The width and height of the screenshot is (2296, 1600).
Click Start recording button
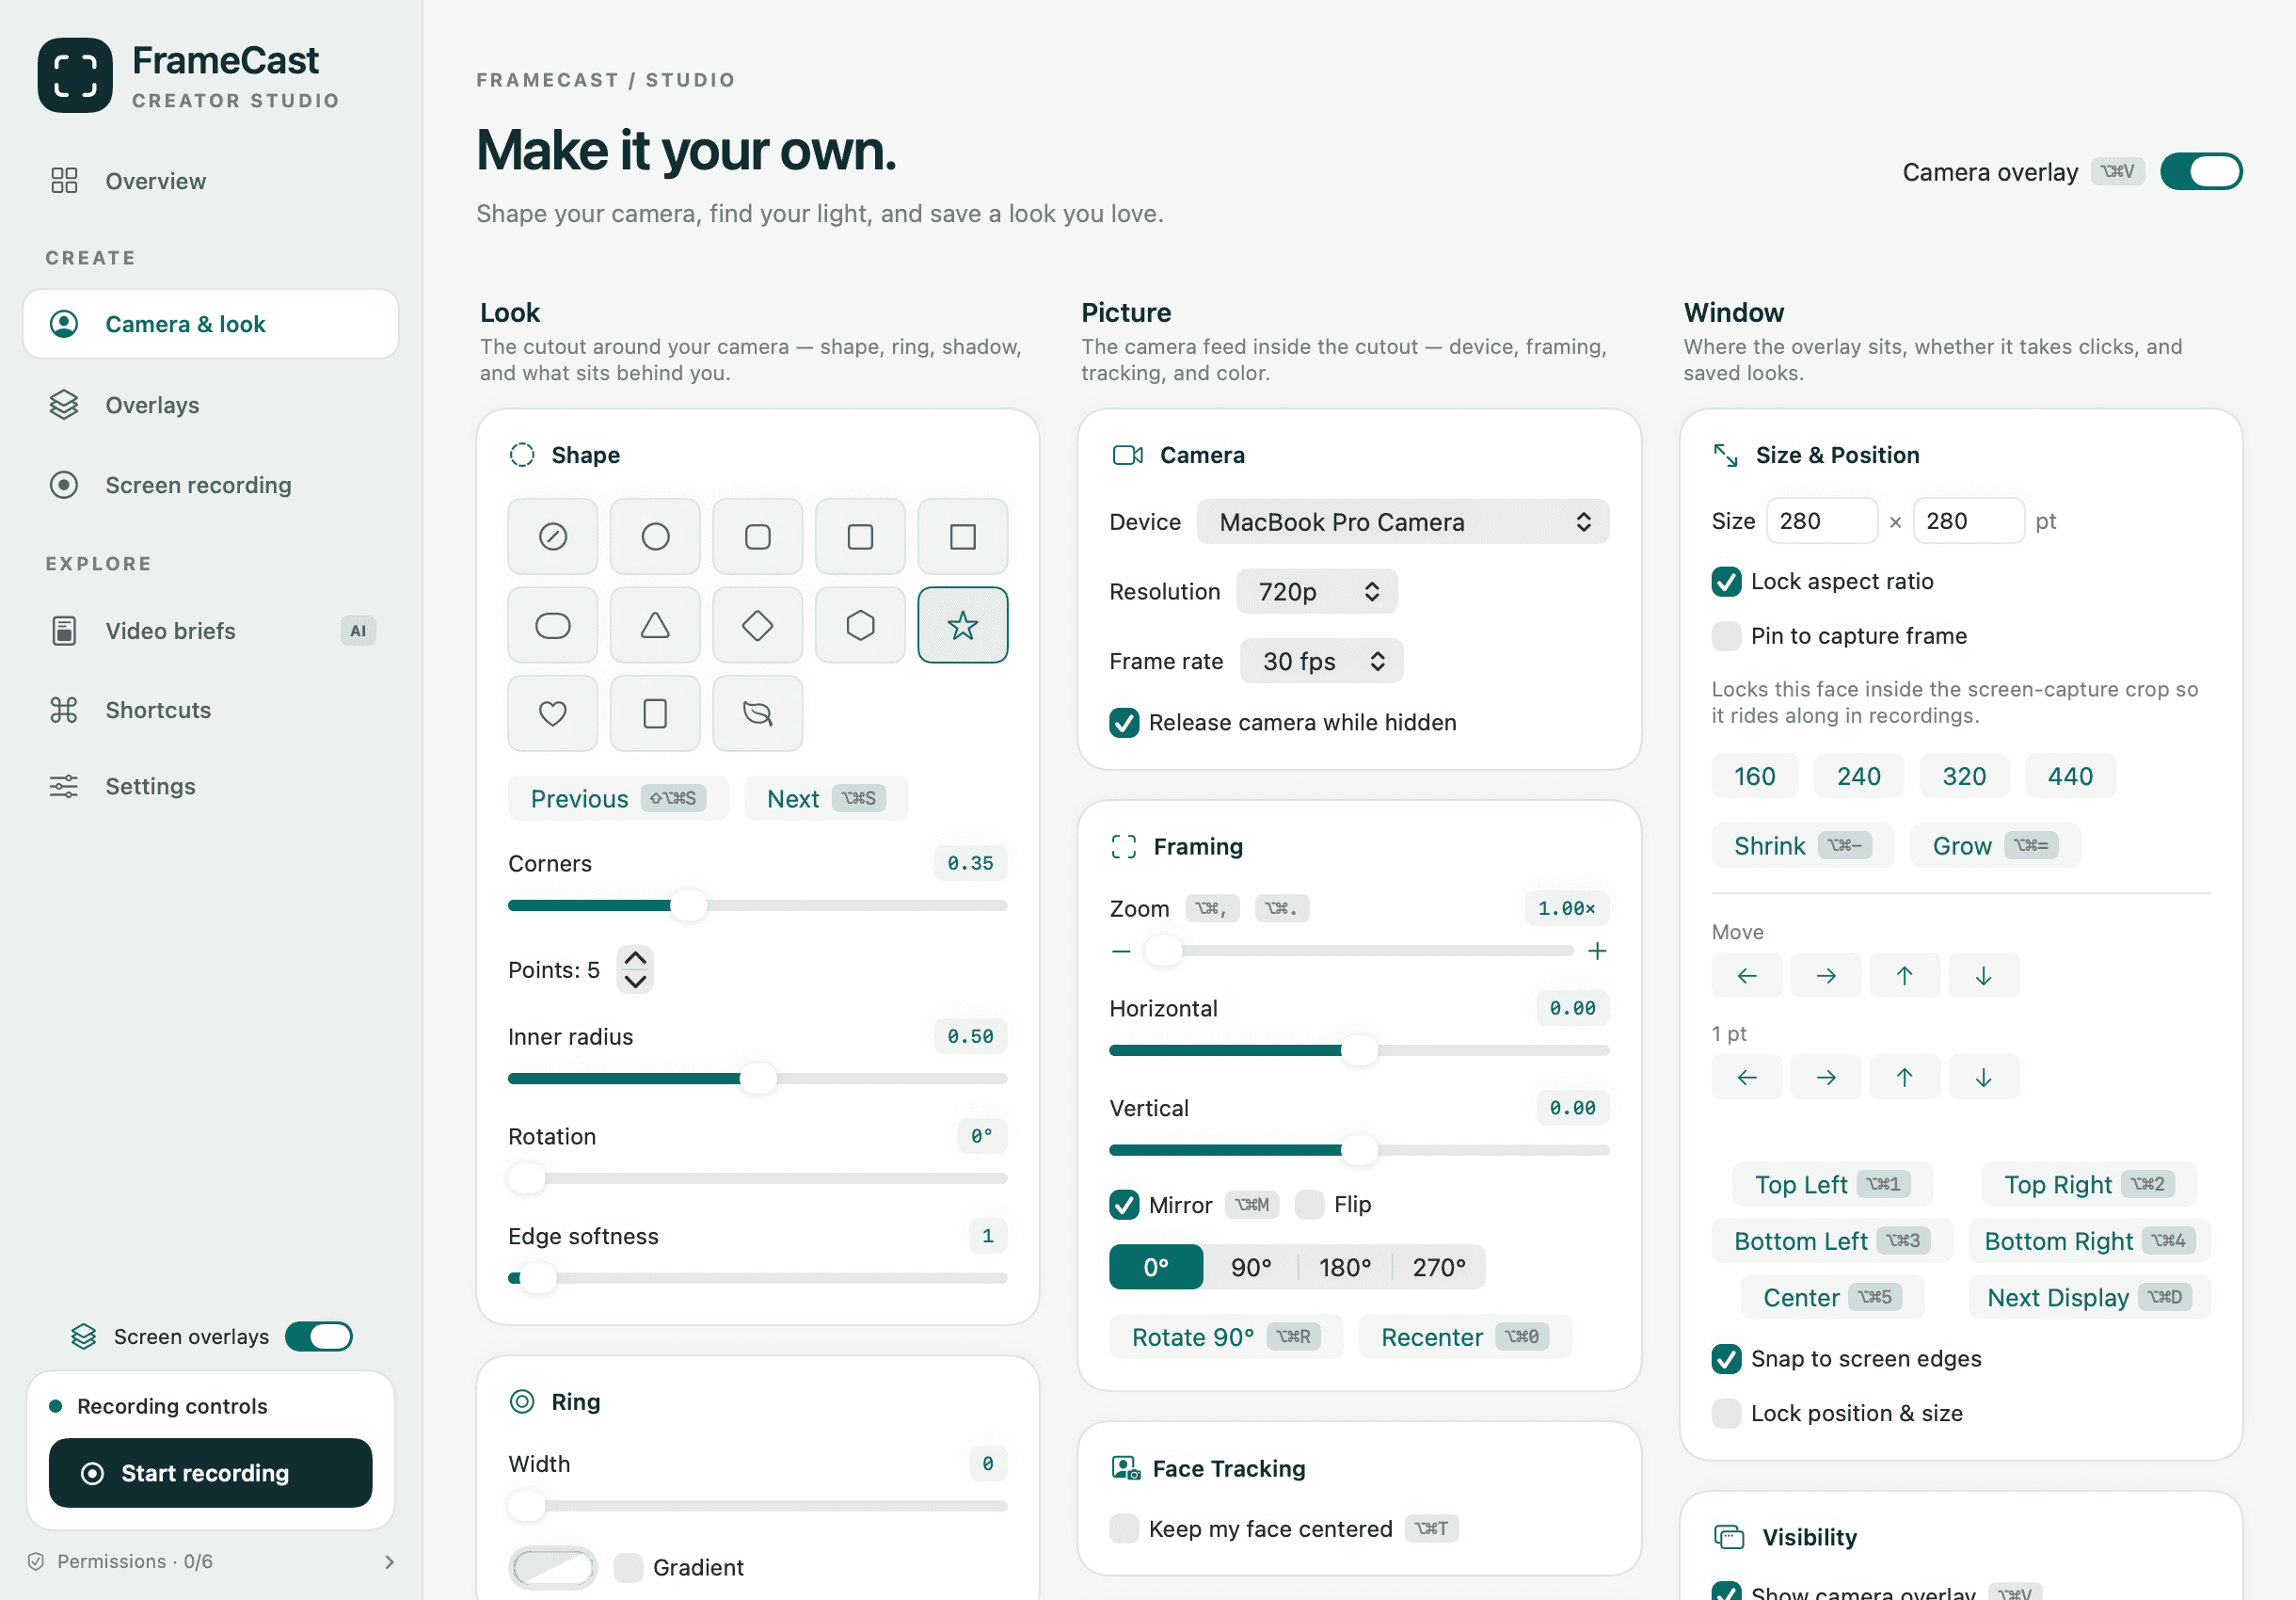[210, 1473]
